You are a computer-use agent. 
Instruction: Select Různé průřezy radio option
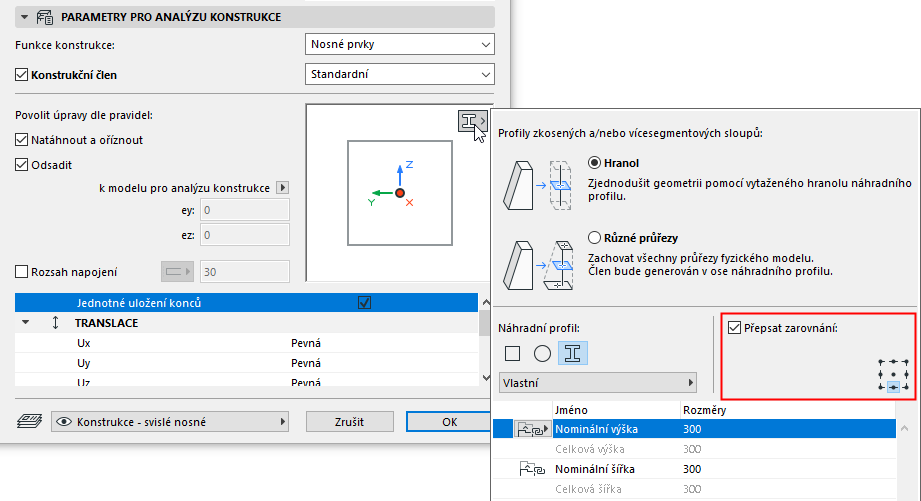point(595,238)
